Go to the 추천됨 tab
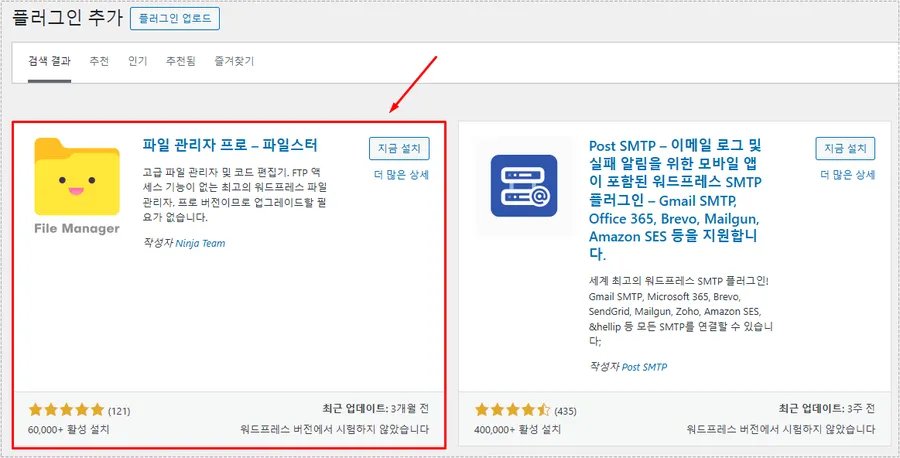The width and height of the screenshot is (900, 458). (181, 61)
